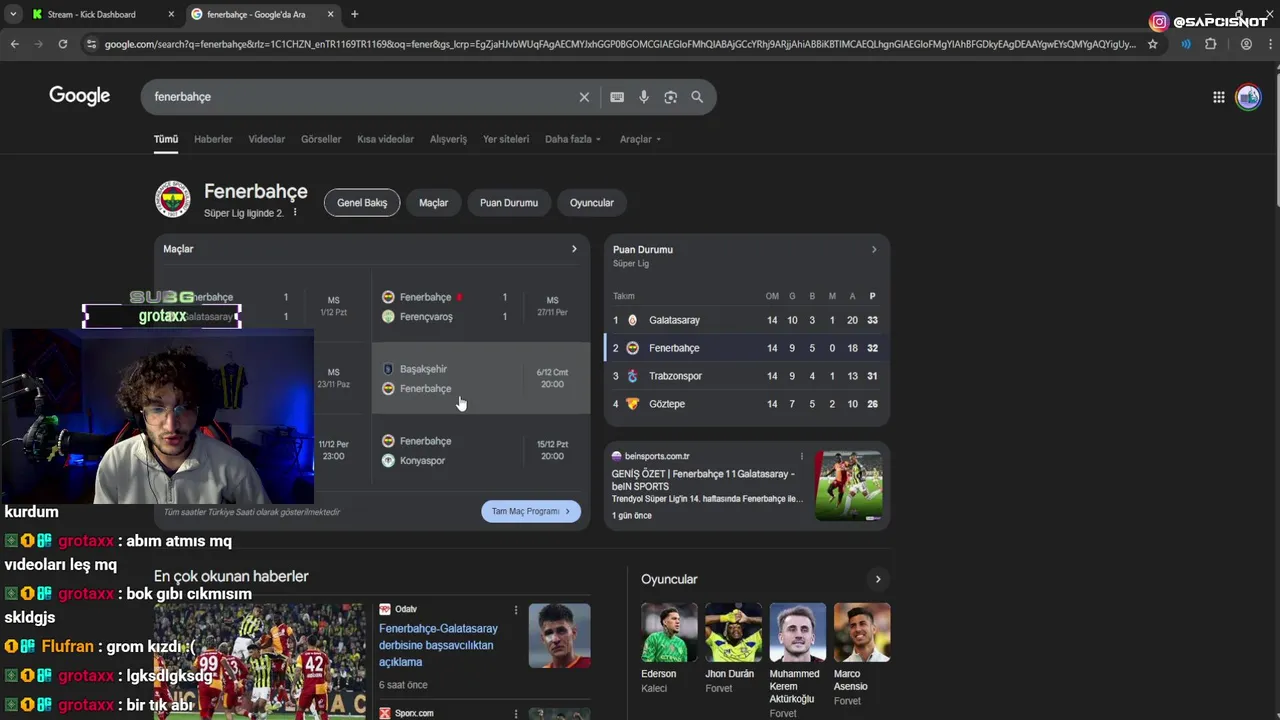Select Galatasaray row in standings table
Image resolution: width=1280 pixels, height=720 pixels.
tap(746, 320)
